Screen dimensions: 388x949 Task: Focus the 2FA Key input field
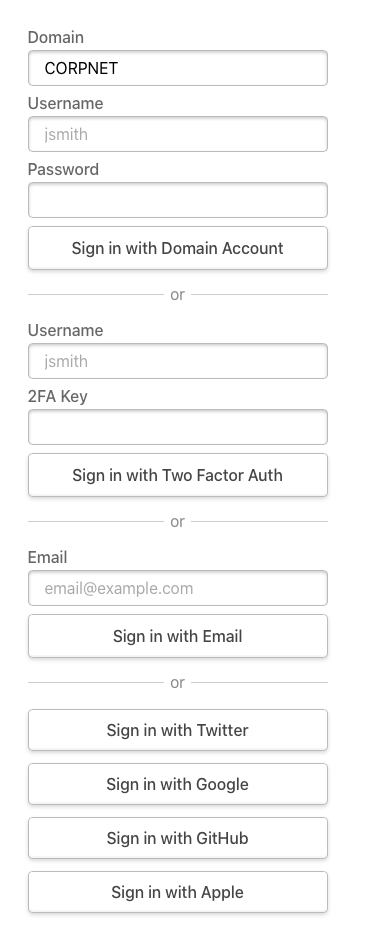177,427
